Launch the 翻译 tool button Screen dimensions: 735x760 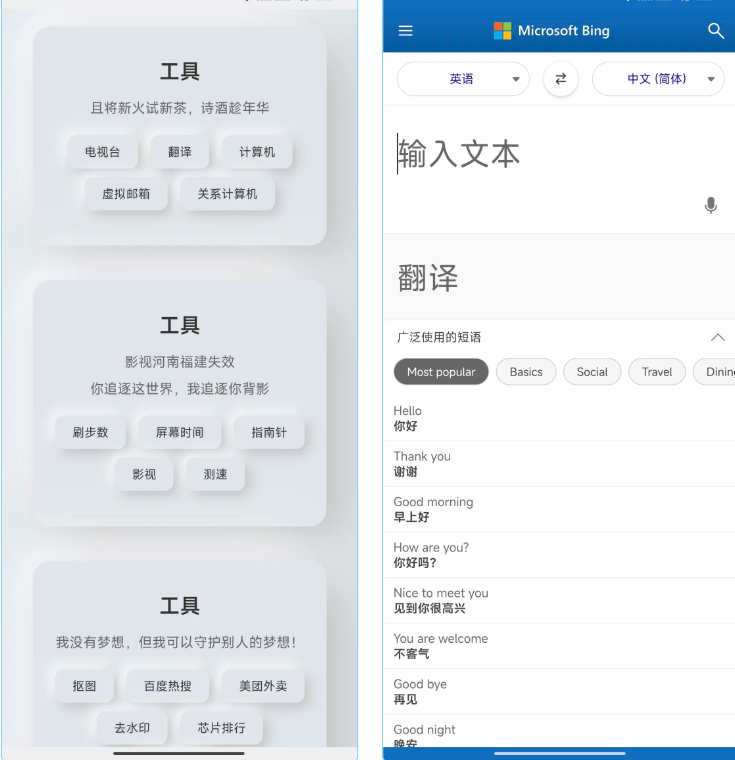(180, 152)
